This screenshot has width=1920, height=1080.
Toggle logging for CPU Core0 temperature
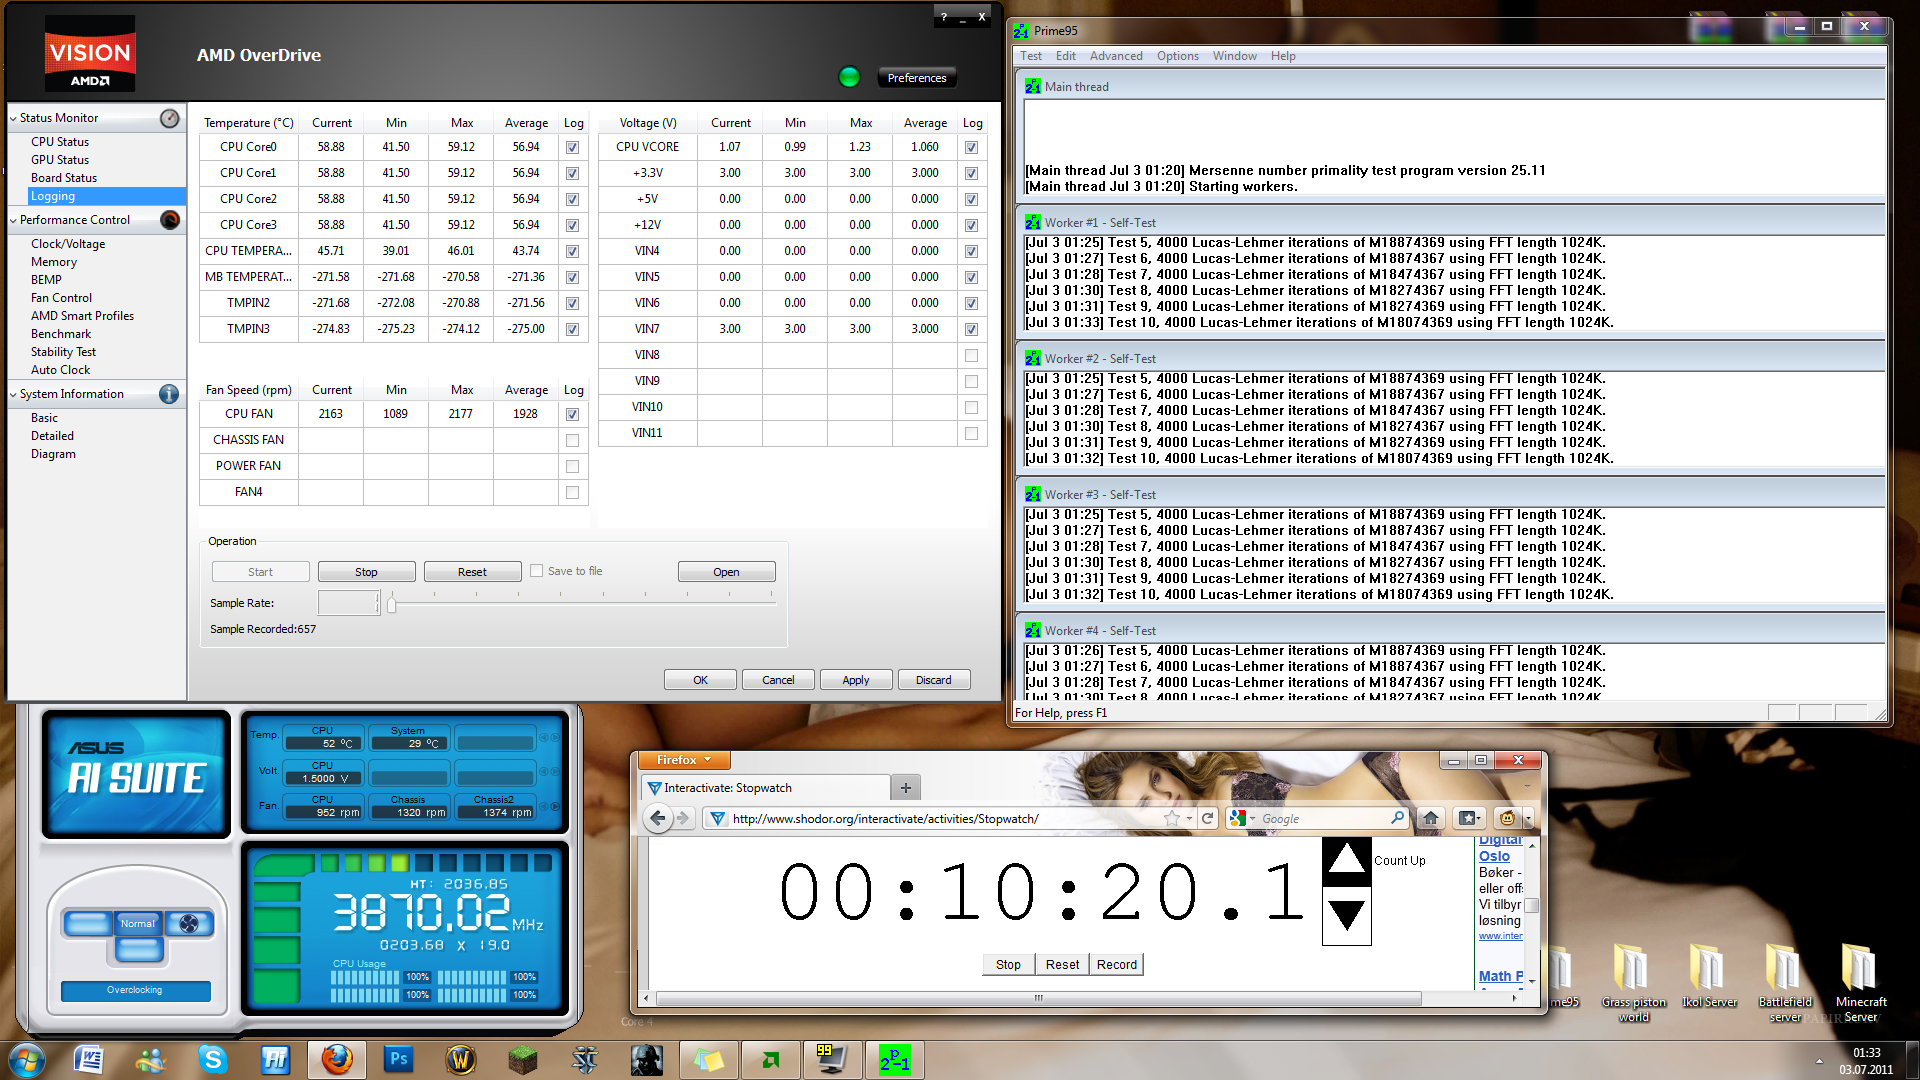(x=572, y=147)
